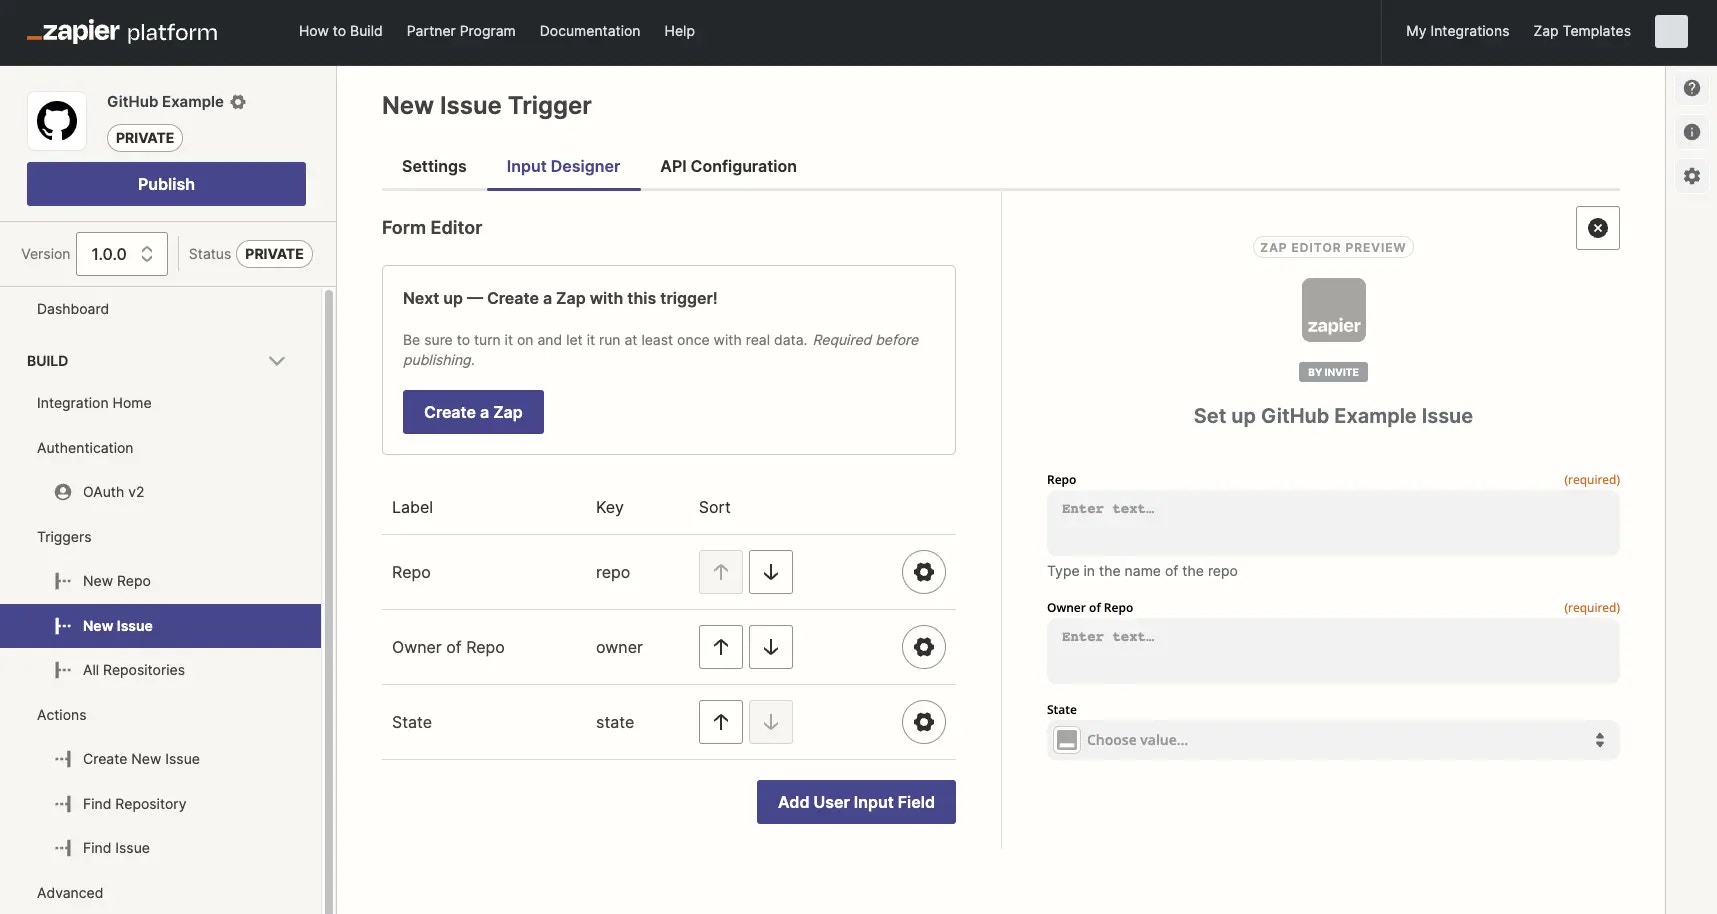Open the help question mark icon
Image resolution: width=1717 pixels, height=914 pixels.
[x=1692, y=87]
